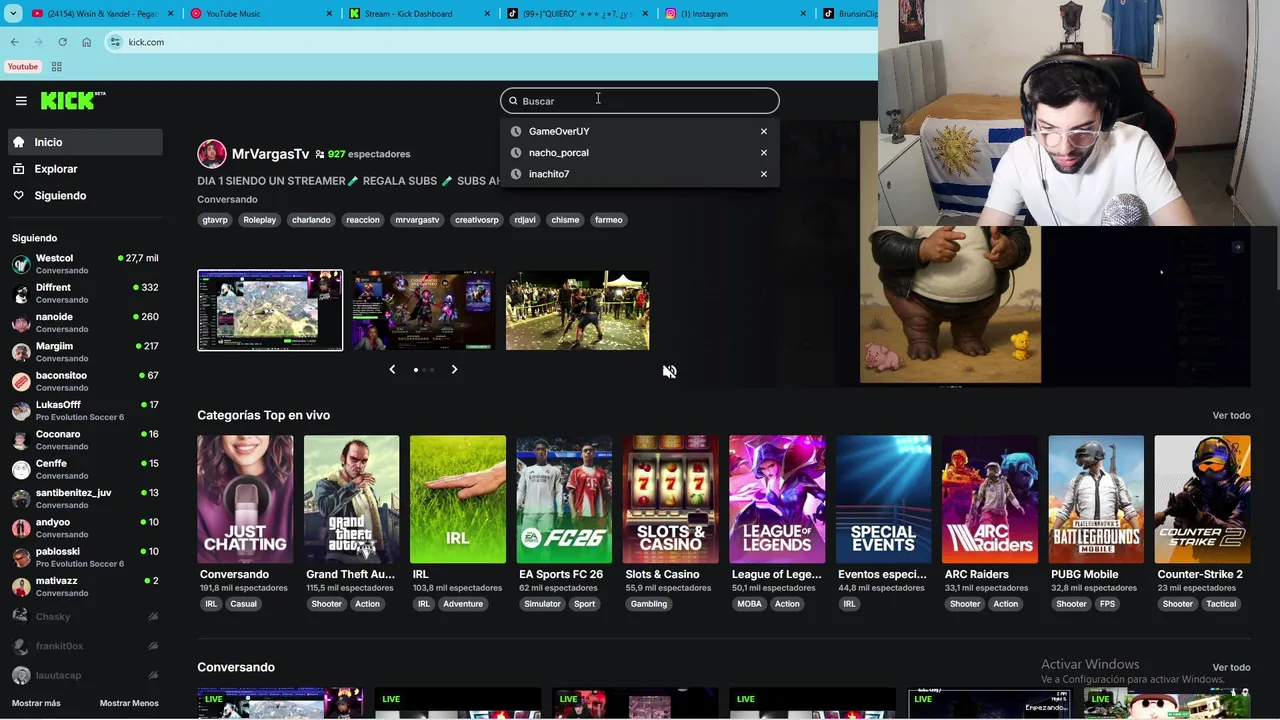Viewport: 1280px width, 720px height.
Task: Remove GameOverUY from recent searches
Action: tap(764, 131)
